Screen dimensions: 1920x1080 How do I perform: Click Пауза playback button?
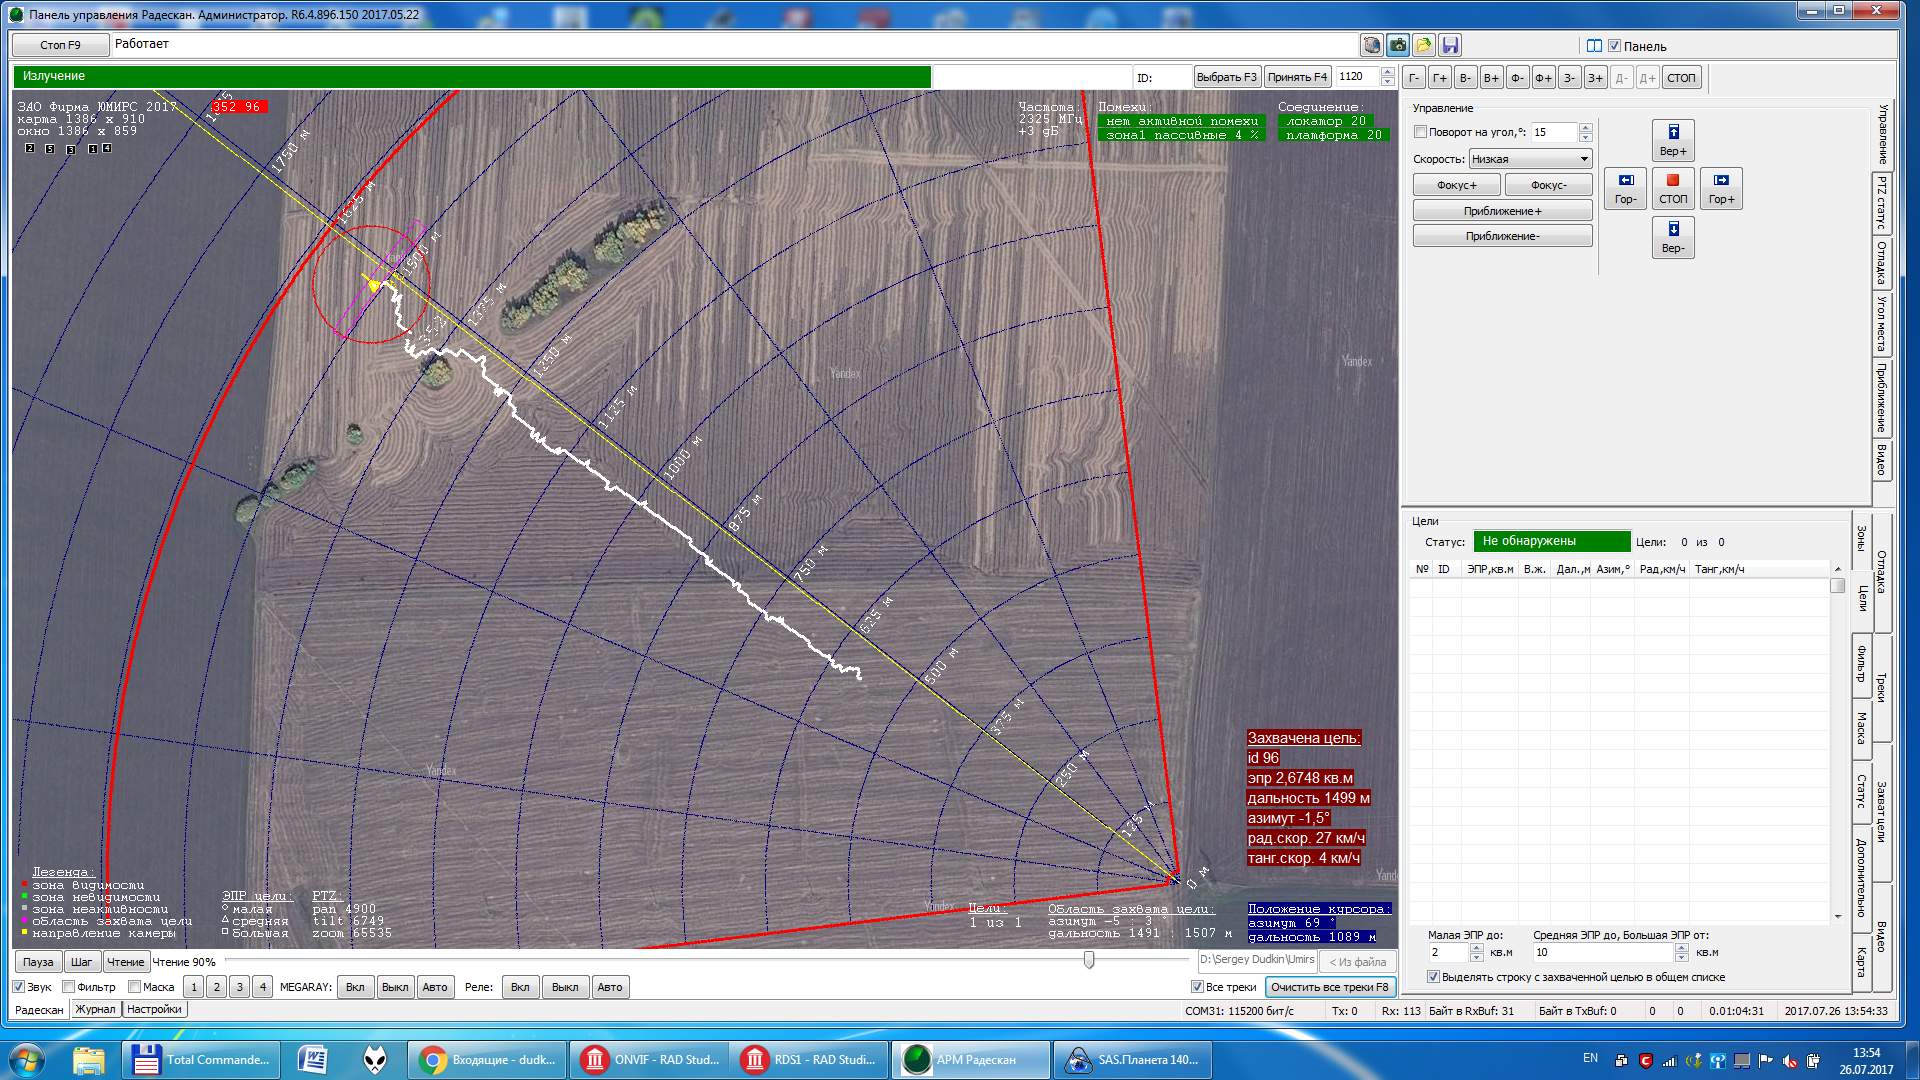[38, 962]
